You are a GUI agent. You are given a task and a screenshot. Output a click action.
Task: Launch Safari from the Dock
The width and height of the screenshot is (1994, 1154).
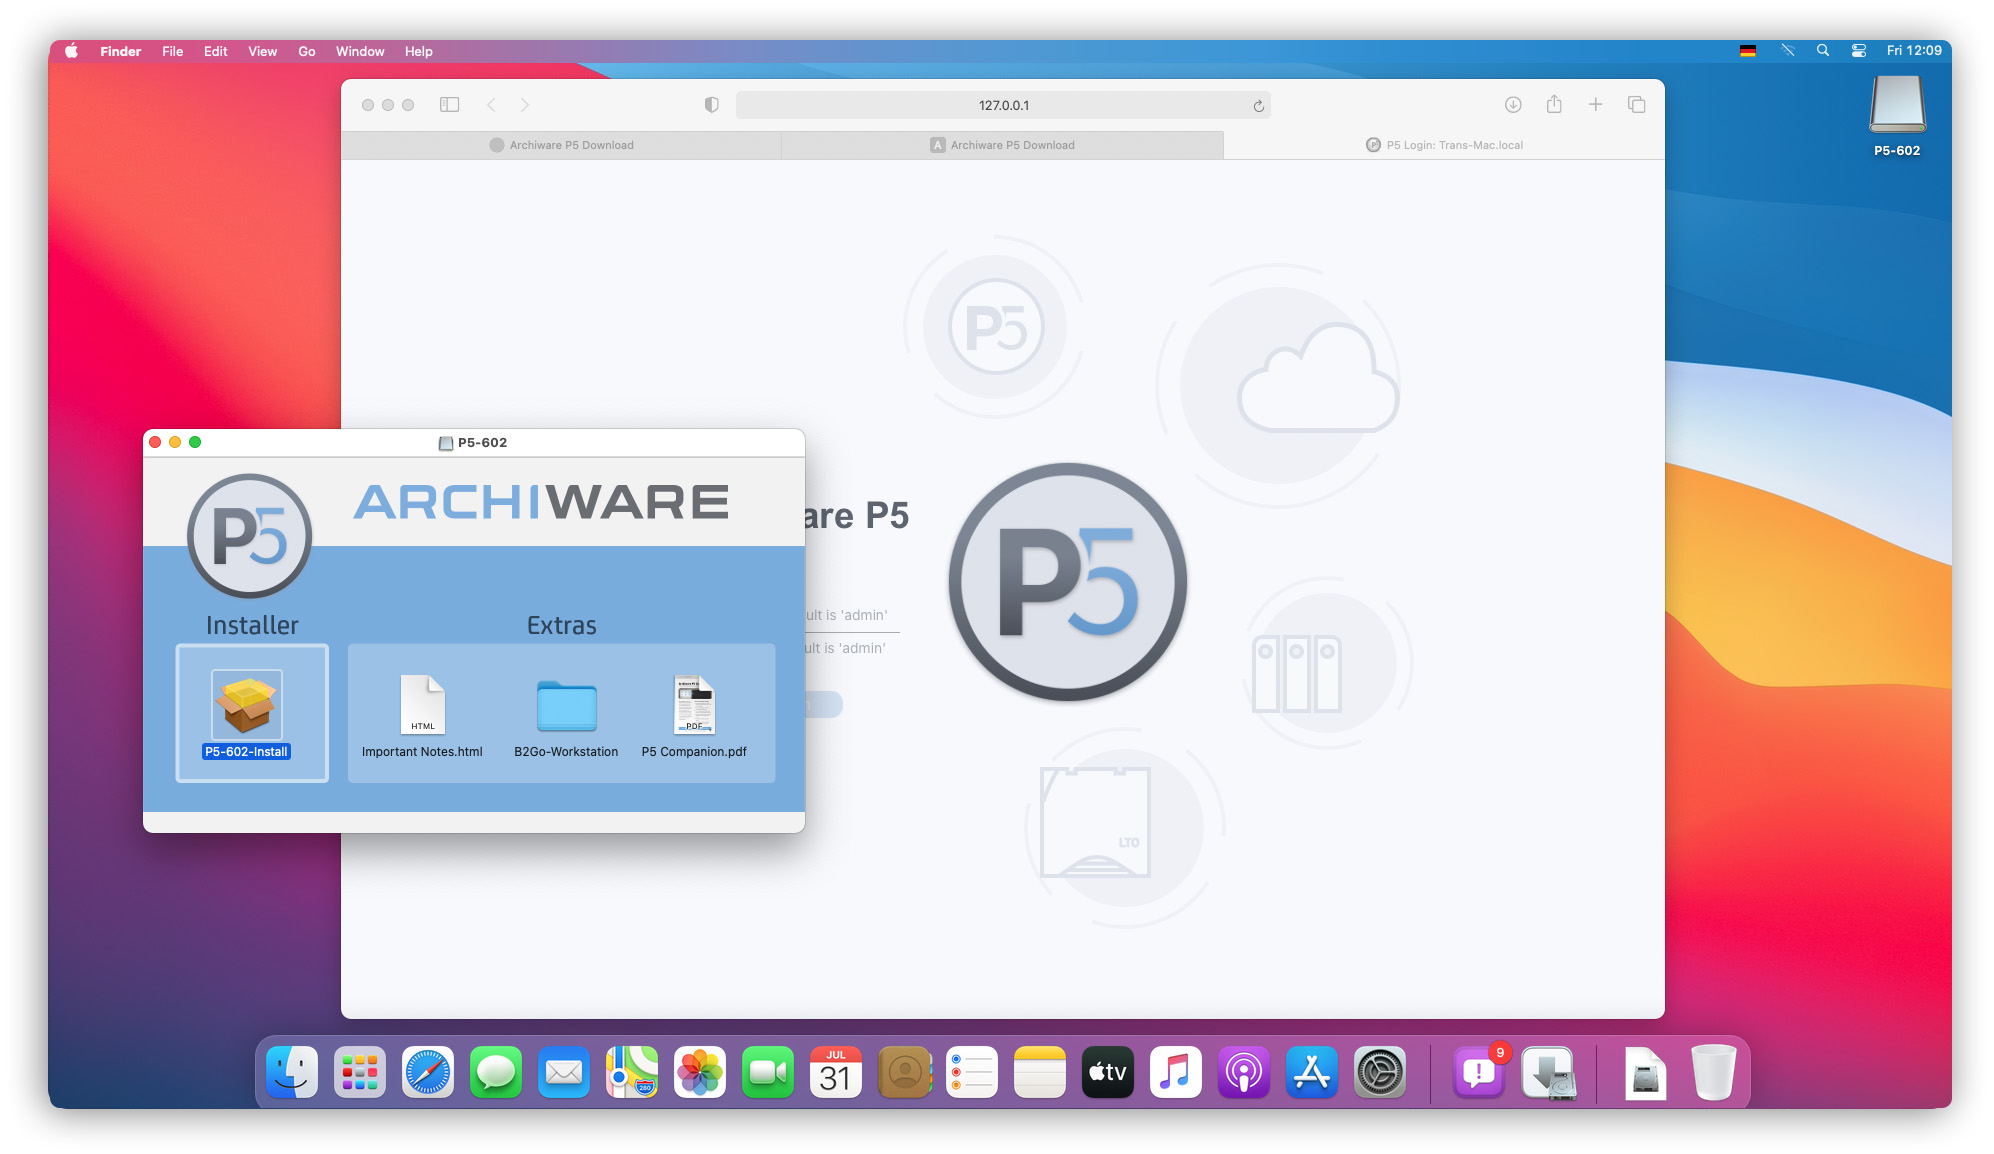coord(428,1073)
